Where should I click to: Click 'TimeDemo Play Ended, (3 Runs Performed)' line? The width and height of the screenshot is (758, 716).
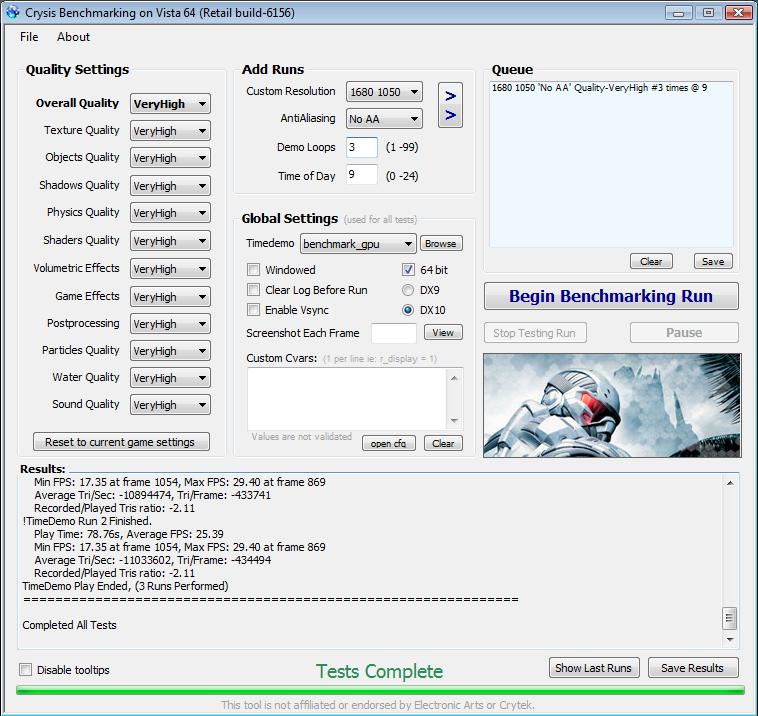pos(125,586)
